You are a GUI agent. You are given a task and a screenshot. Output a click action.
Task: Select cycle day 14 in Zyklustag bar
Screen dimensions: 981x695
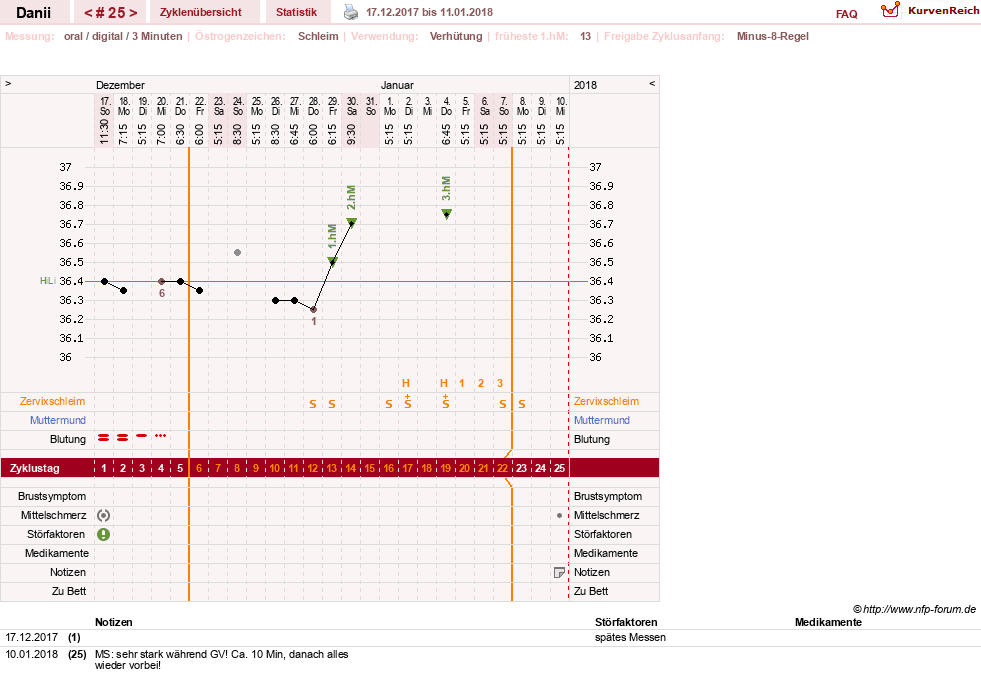click(x=351, y=468)
